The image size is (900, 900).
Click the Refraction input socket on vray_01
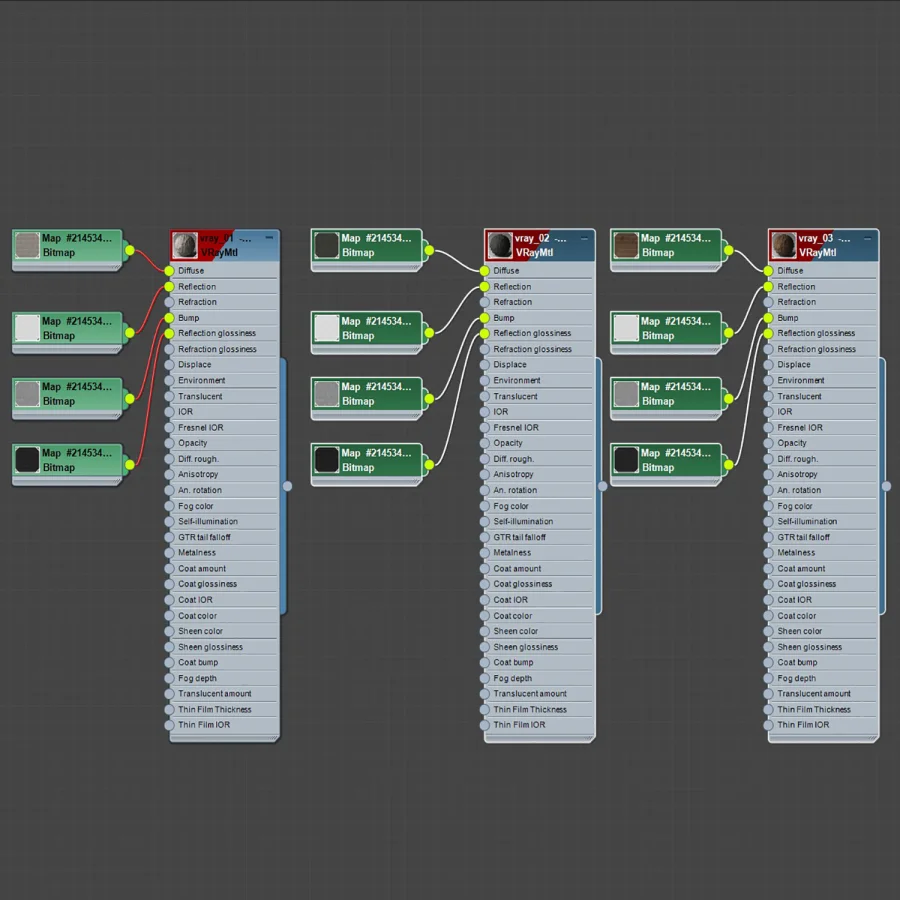169,302
